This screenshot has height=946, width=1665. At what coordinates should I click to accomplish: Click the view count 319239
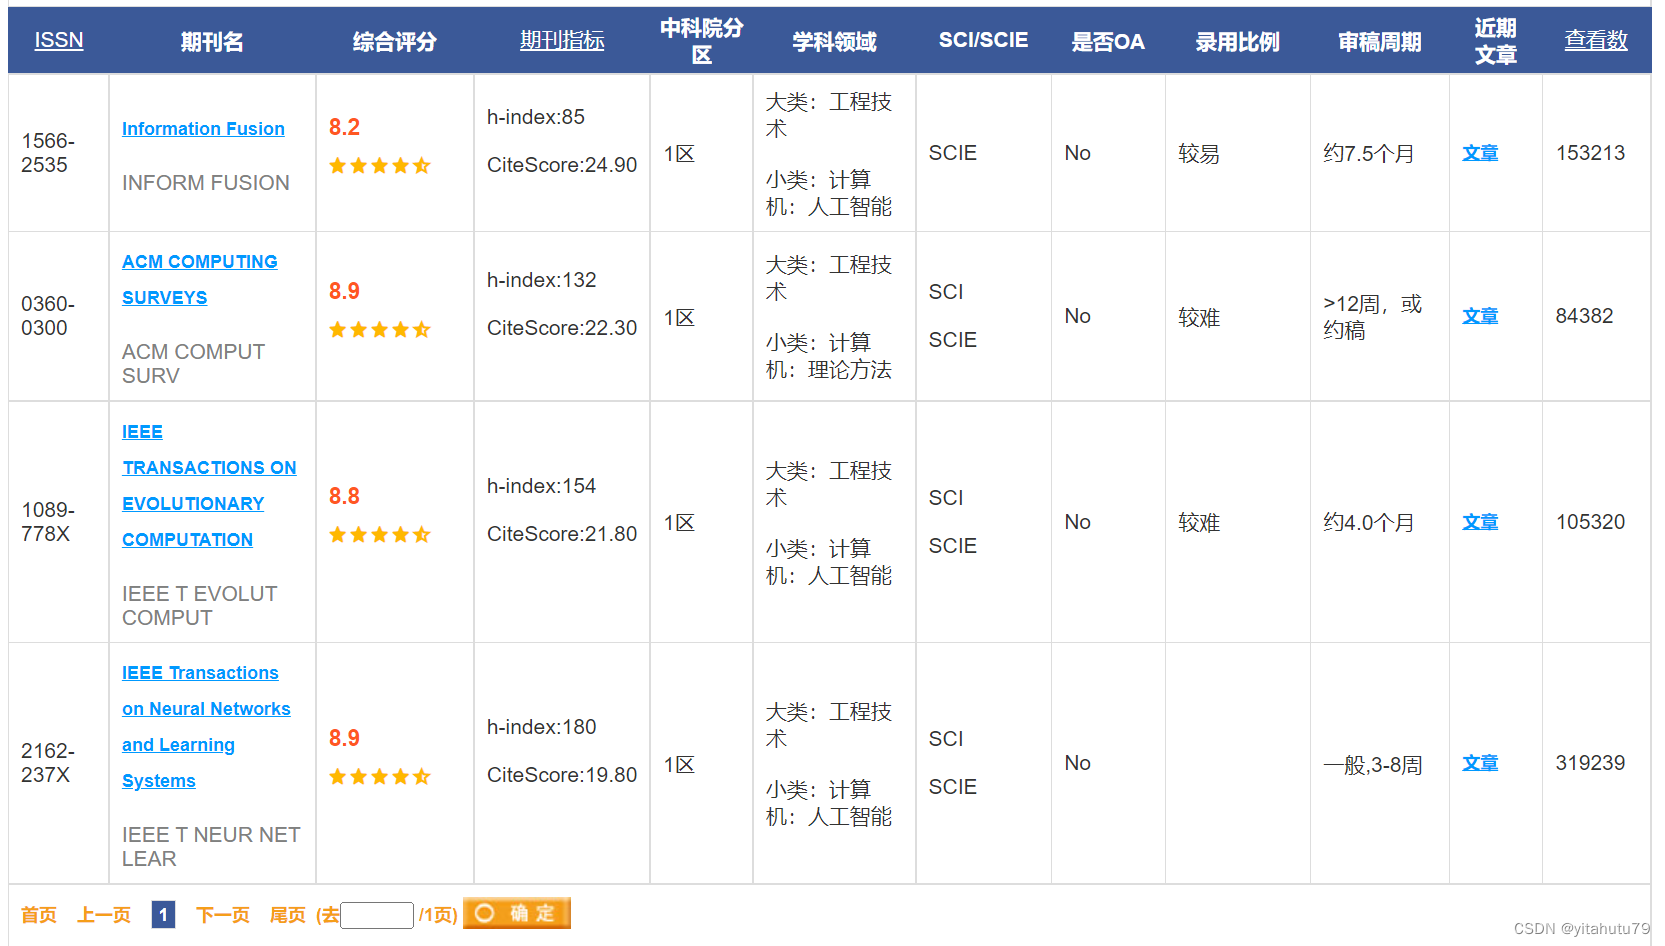point(1590,763)
